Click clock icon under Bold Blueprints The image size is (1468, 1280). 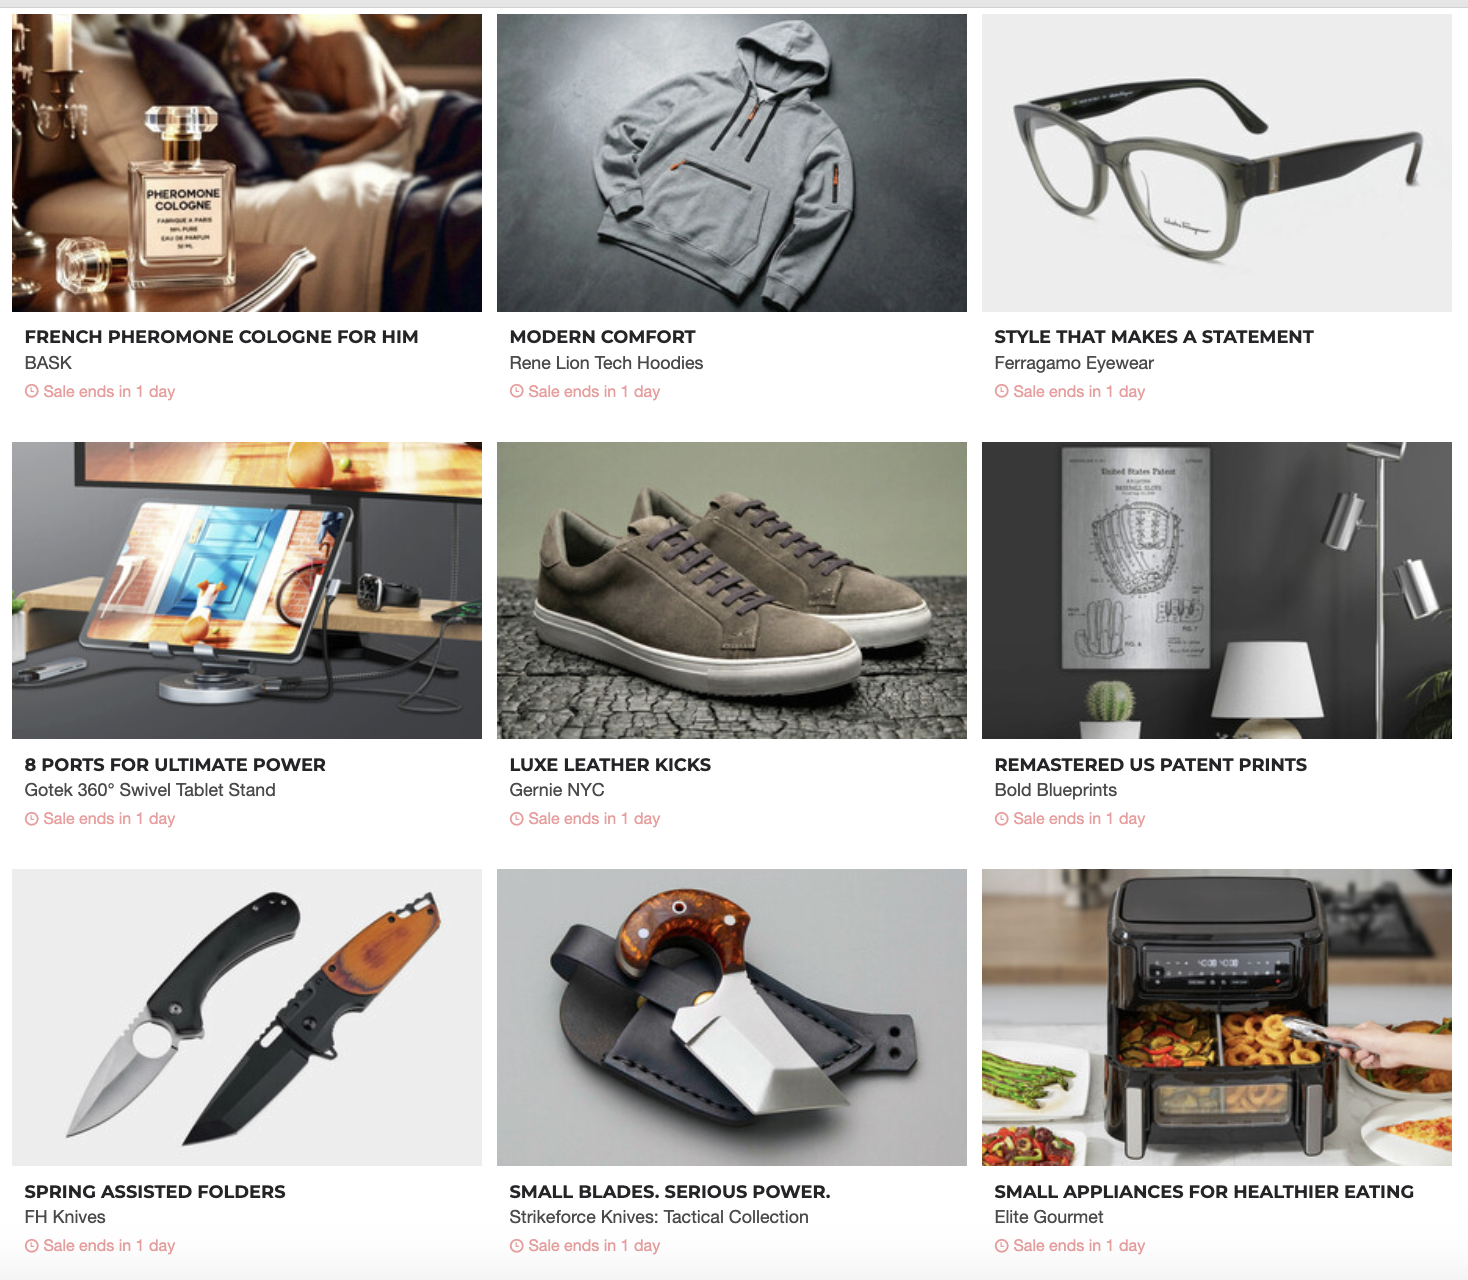1002,819
